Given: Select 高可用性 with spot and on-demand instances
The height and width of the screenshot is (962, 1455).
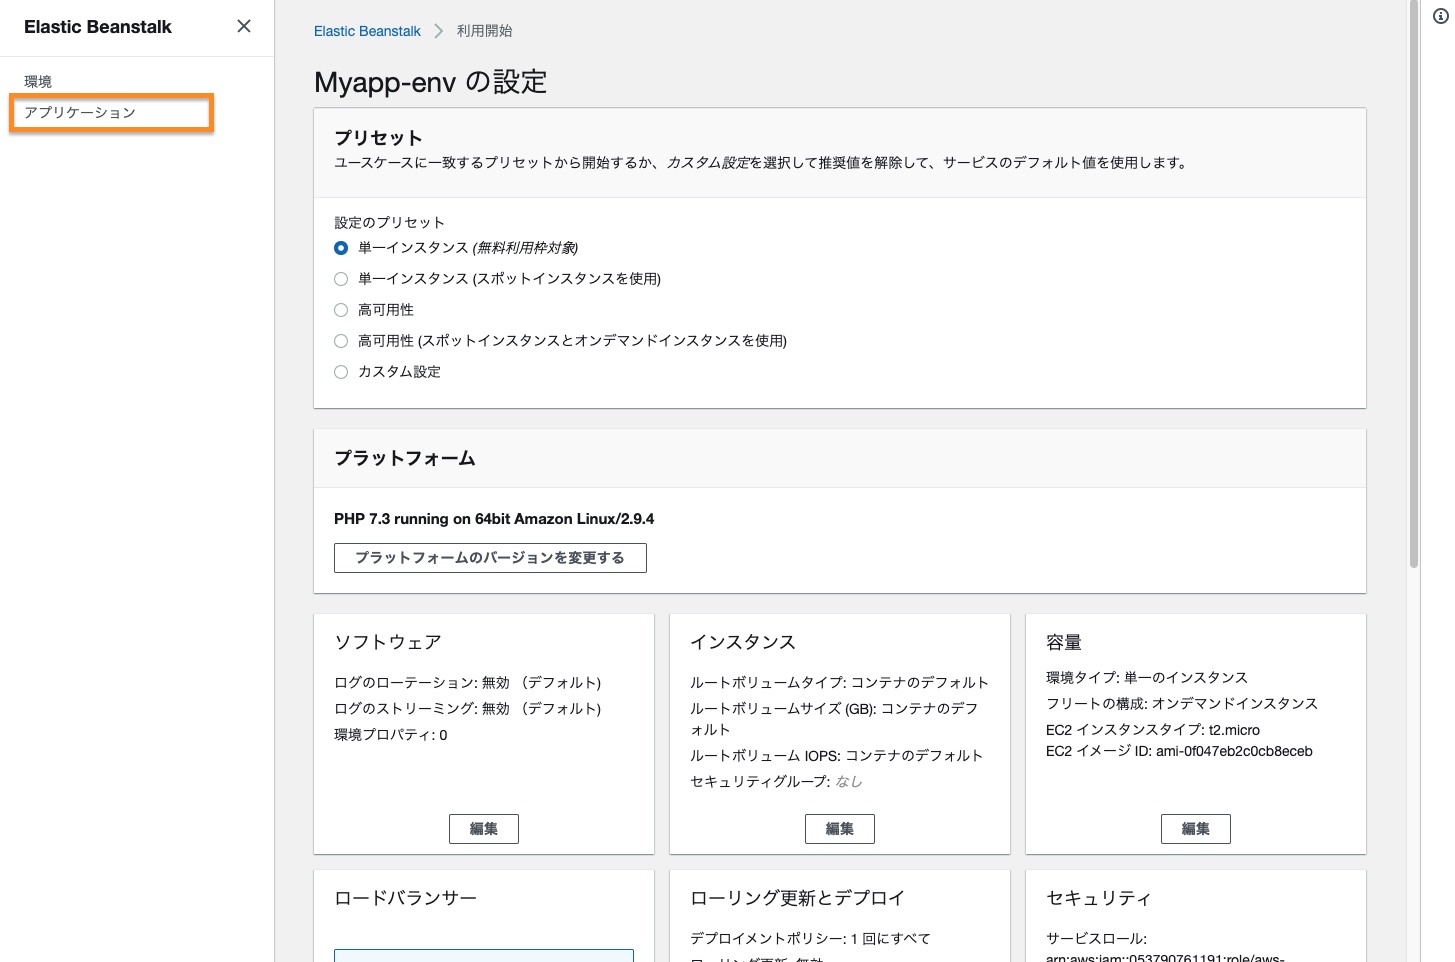Looking at the screenshot, I should click(x=341, y=341).
